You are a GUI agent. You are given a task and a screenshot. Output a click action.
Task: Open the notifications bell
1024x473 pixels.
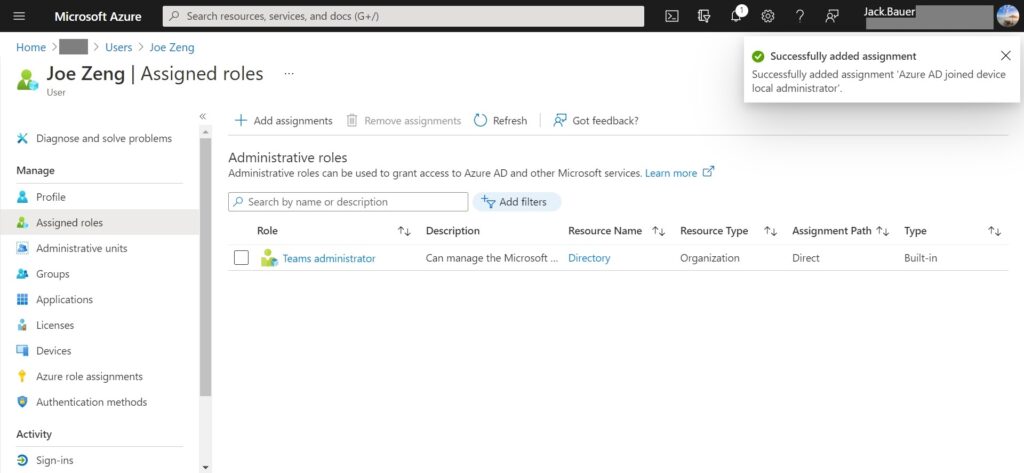(x=736, y=16)
